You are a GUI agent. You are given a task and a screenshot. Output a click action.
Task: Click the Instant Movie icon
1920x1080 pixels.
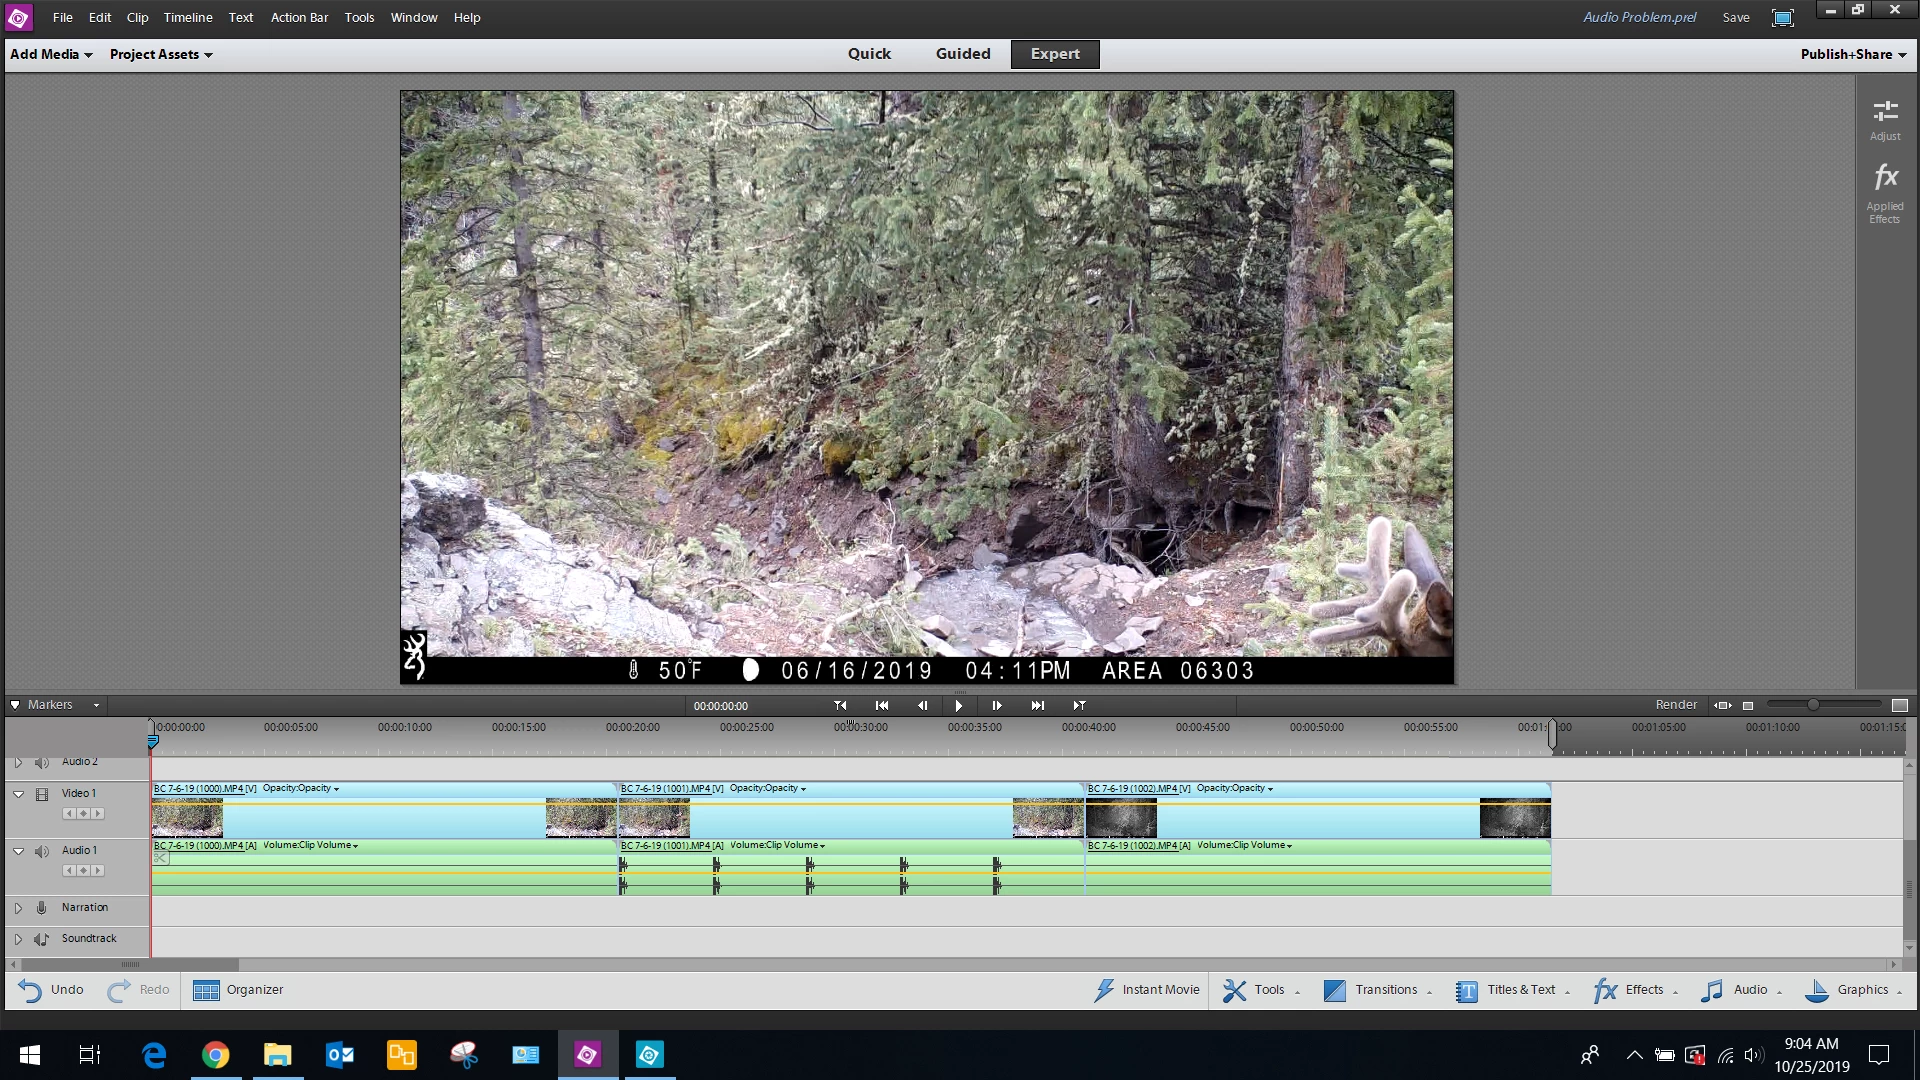coord(1104,990)
